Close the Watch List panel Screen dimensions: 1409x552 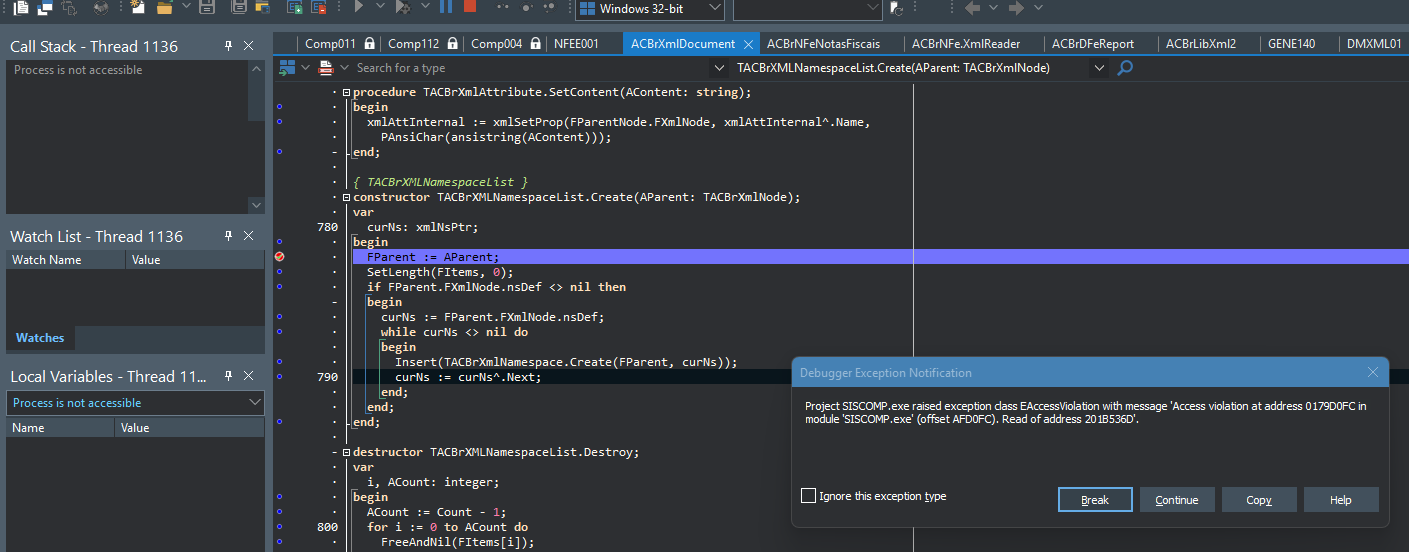[249, 236]
